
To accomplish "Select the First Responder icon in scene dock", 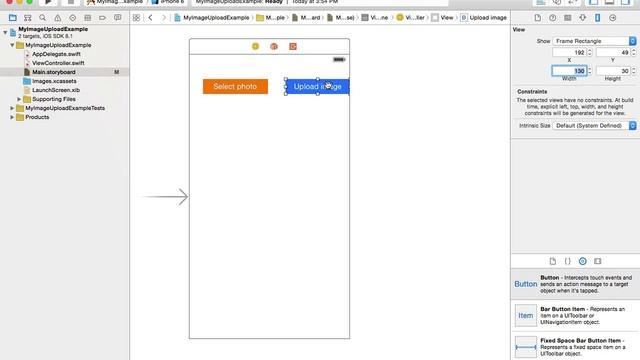I will [274, 46].
